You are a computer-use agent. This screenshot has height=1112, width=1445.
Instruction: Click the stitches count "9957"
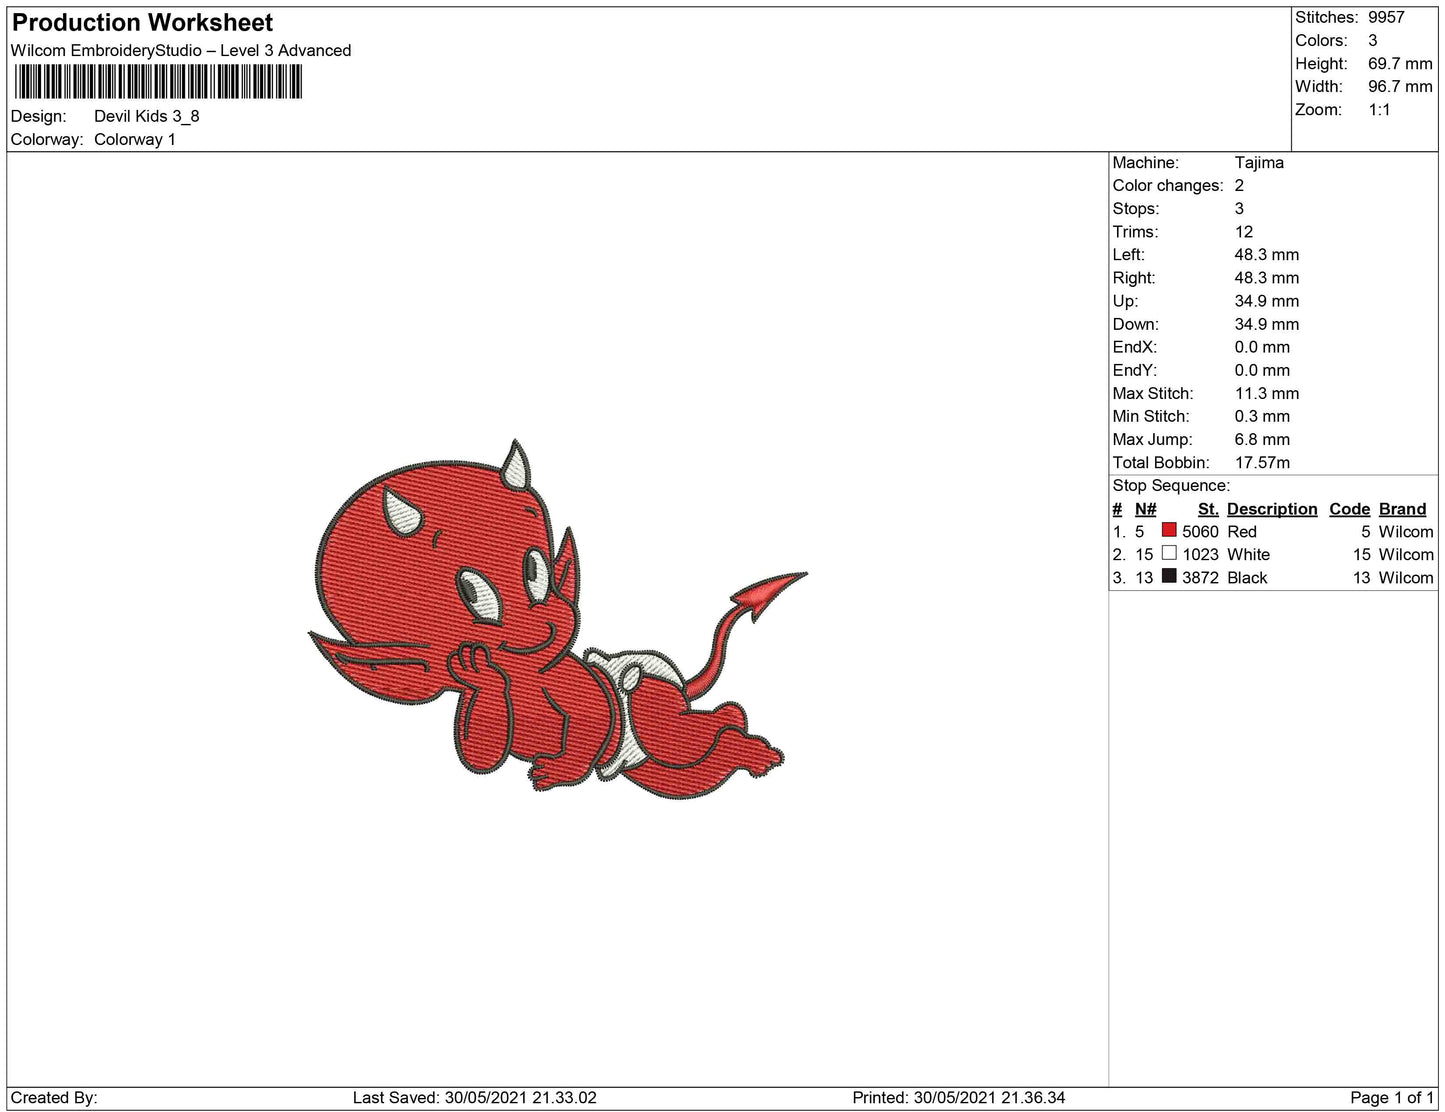(x=1386, y=17)
